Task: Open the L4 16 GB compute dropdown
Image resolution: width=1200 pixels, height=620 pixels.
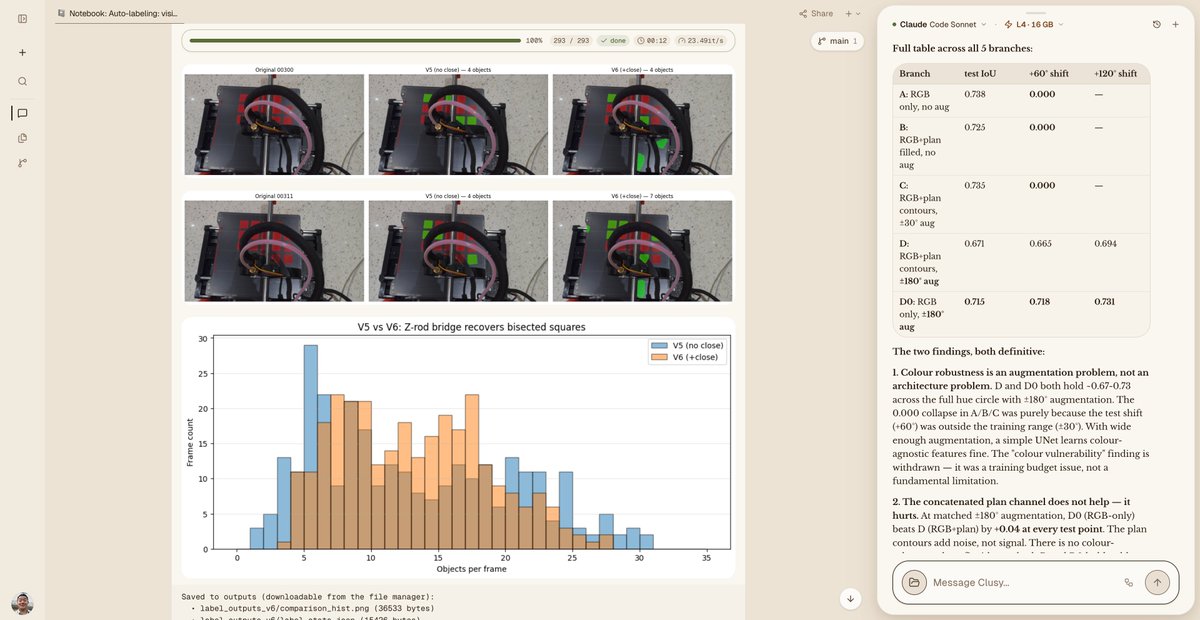Action: 1034,24
